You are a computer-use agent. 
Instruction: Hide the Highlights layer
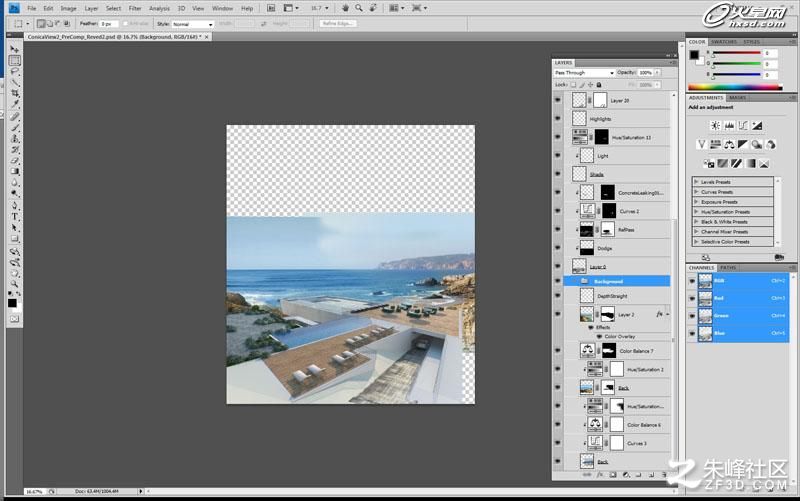[558, 118]
